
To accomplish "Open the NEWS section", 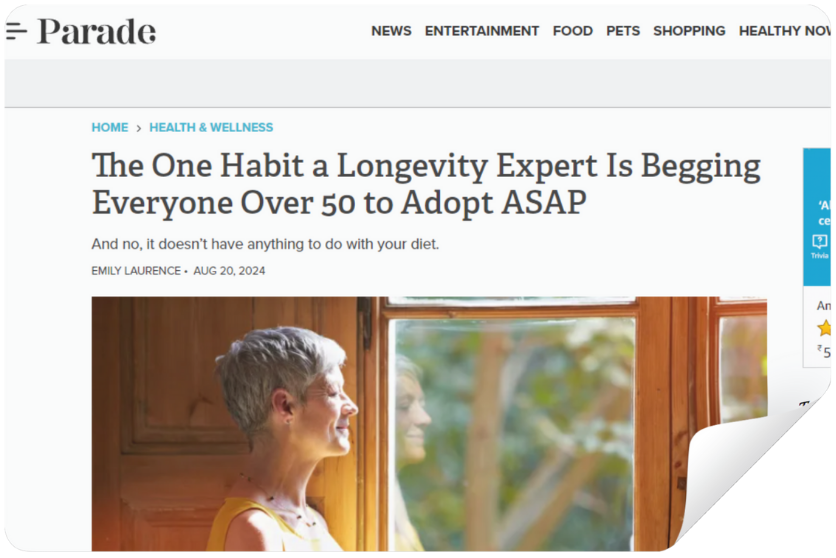I will [391, 31].
